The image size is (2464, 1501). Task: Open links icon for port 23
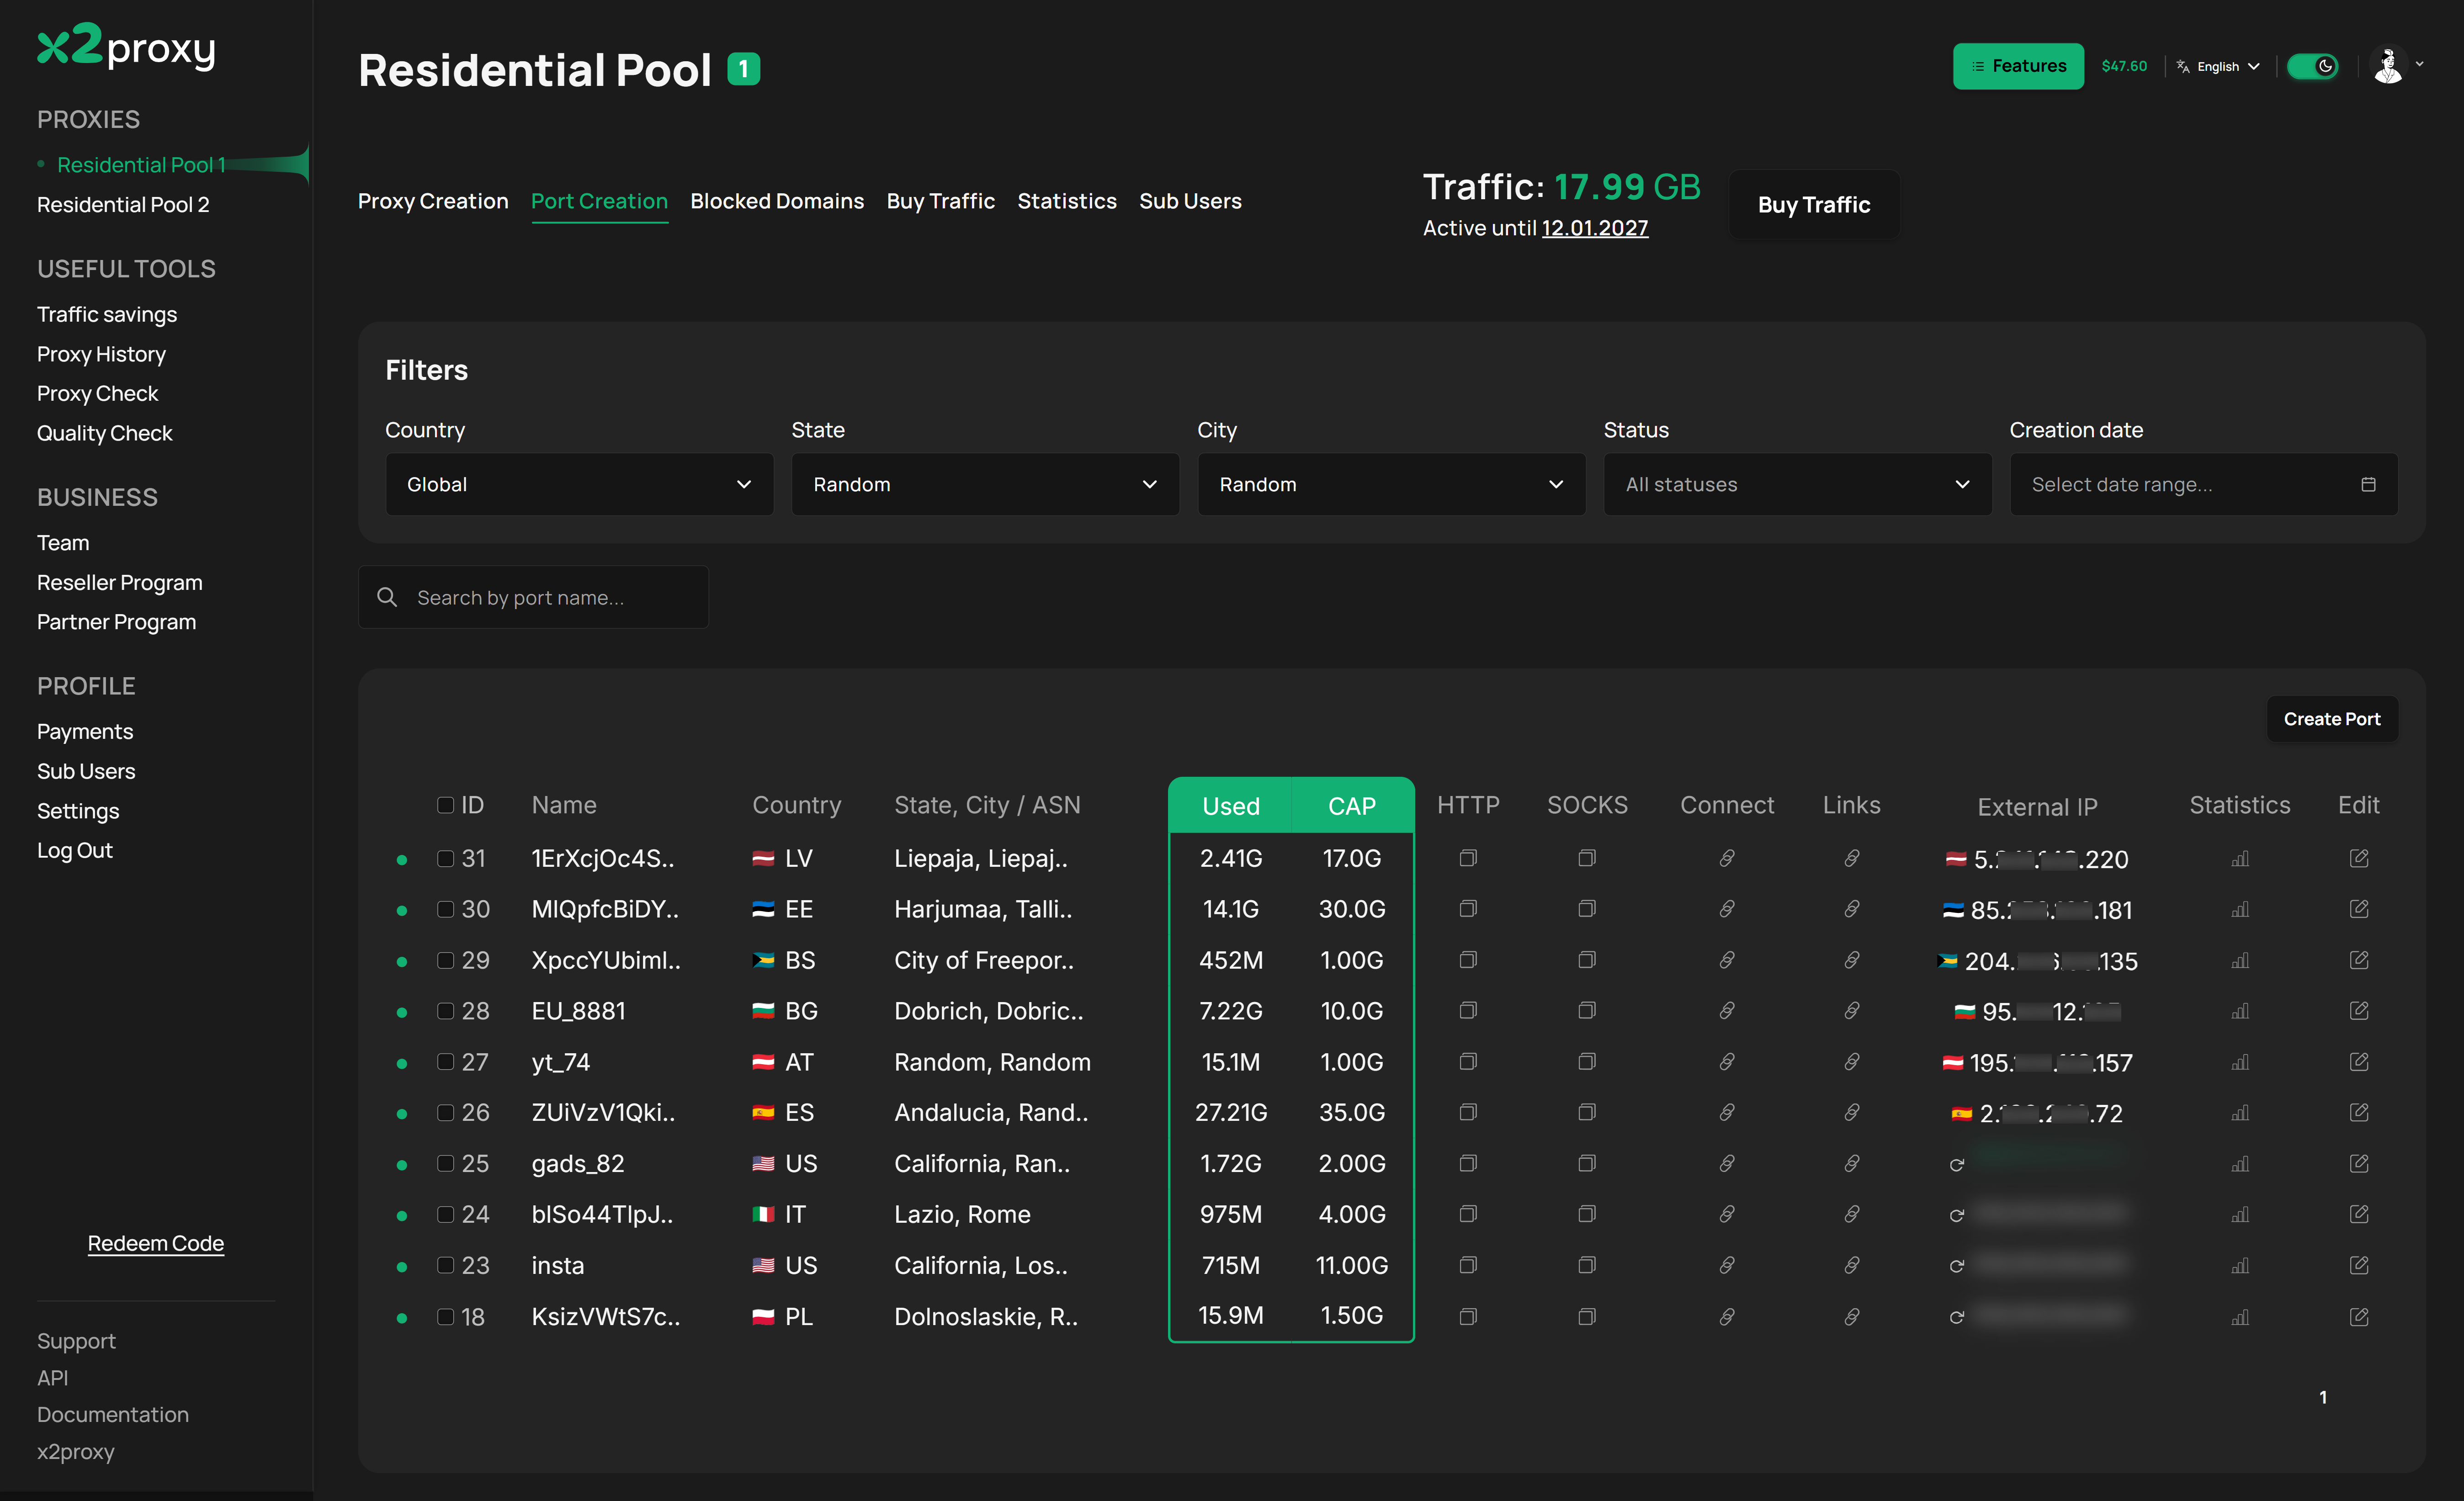(x=1852, y=1265)
